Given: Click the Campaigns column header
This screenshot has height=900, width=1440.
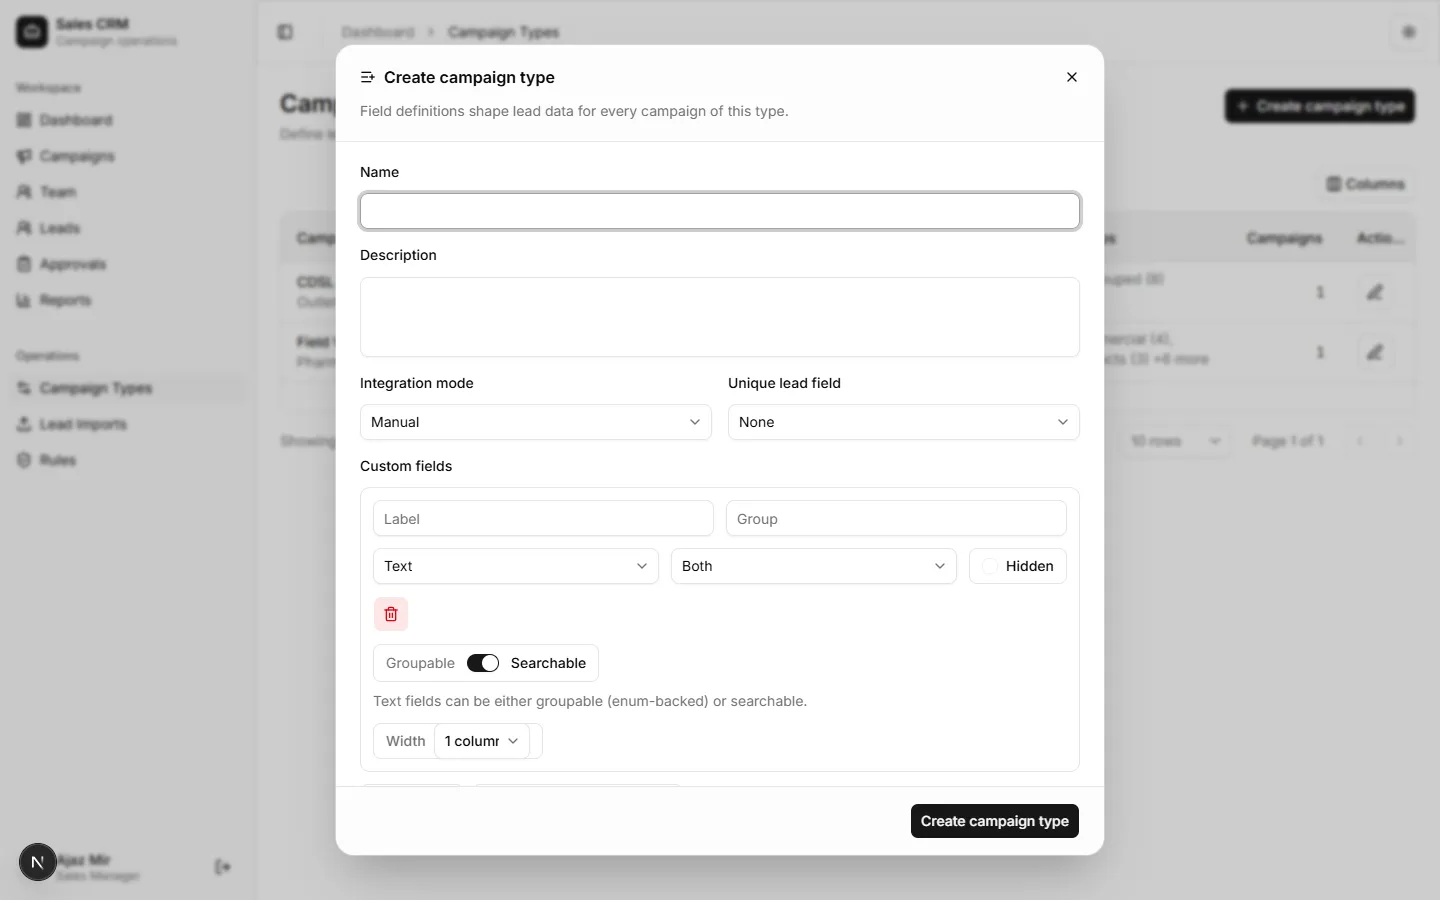Looking at the screenshot, I should point(1284,238).
